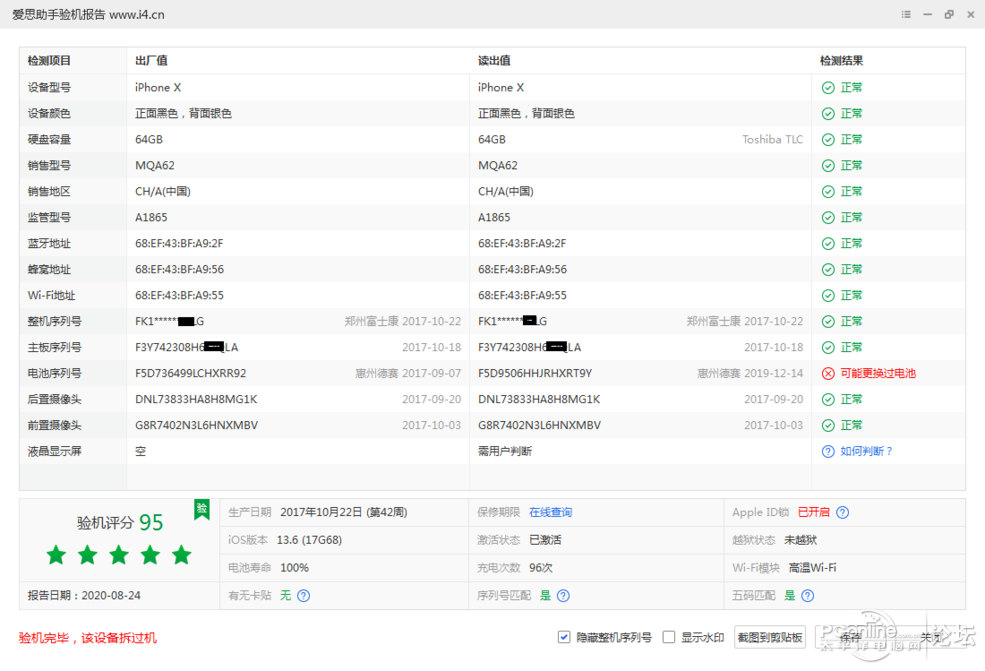Select factory 销售型号 value MQA62
The image size is (985, 671).
(x=155, y=166)
